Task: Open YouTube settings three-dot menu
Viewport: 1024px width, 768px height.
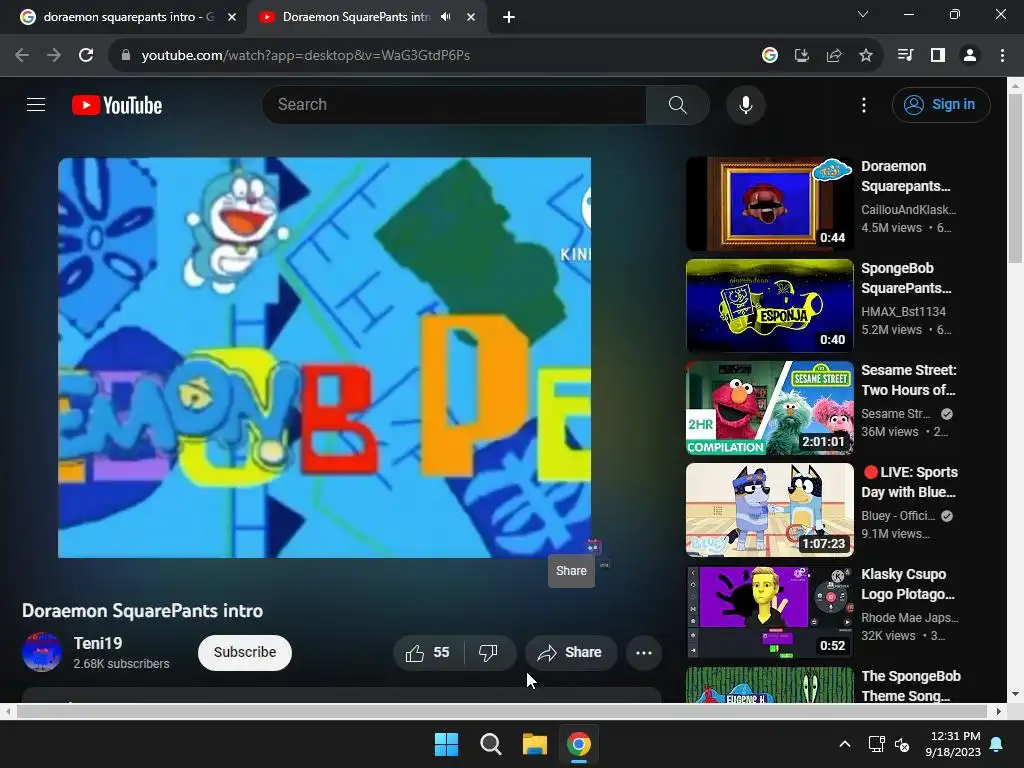Action: click(x=863, y=104)
